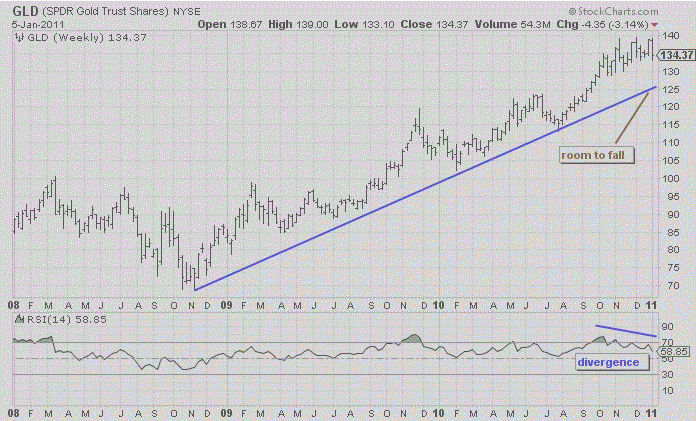Select the Low 133.10 value
This screenshot has width=696, height=421.
pyautogui.click(x=364, y=24)
